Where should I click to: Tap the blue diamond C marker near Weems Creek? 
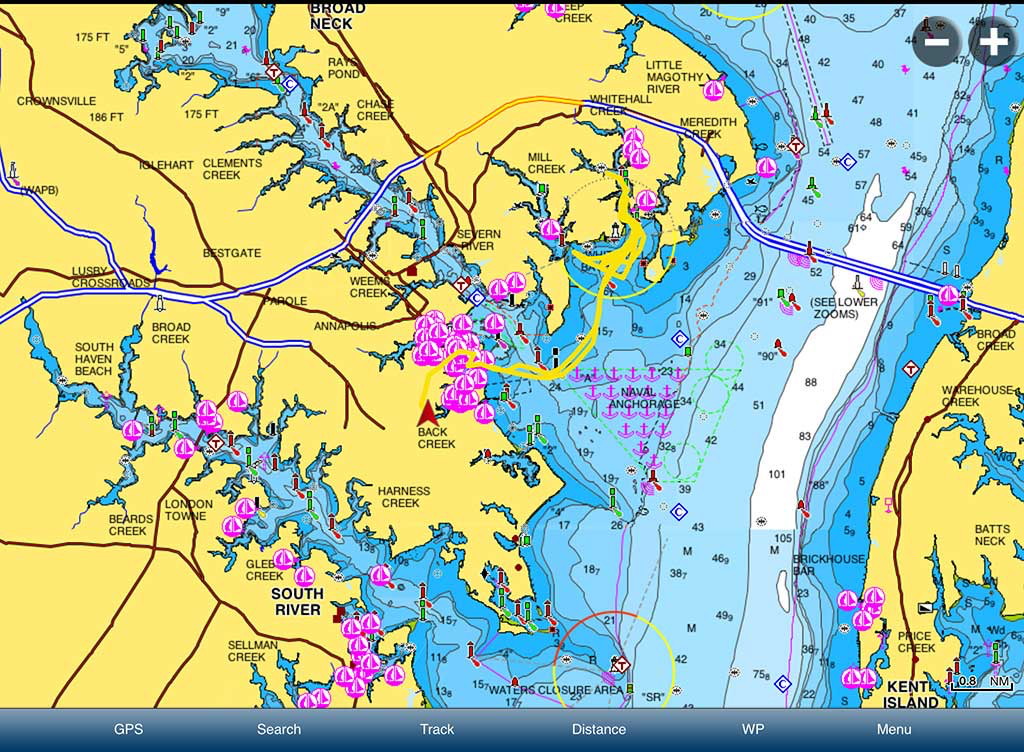[477, 298]
